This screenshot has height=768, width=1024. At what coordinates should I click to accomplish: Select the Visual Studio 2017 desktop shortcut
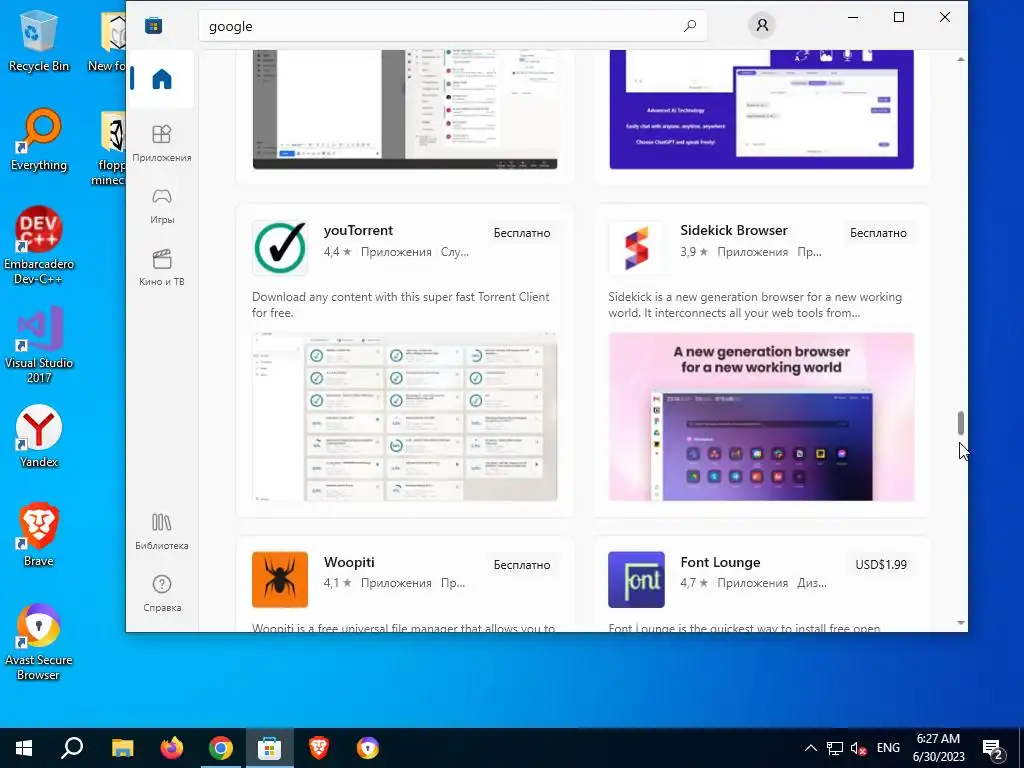(39, 345)
